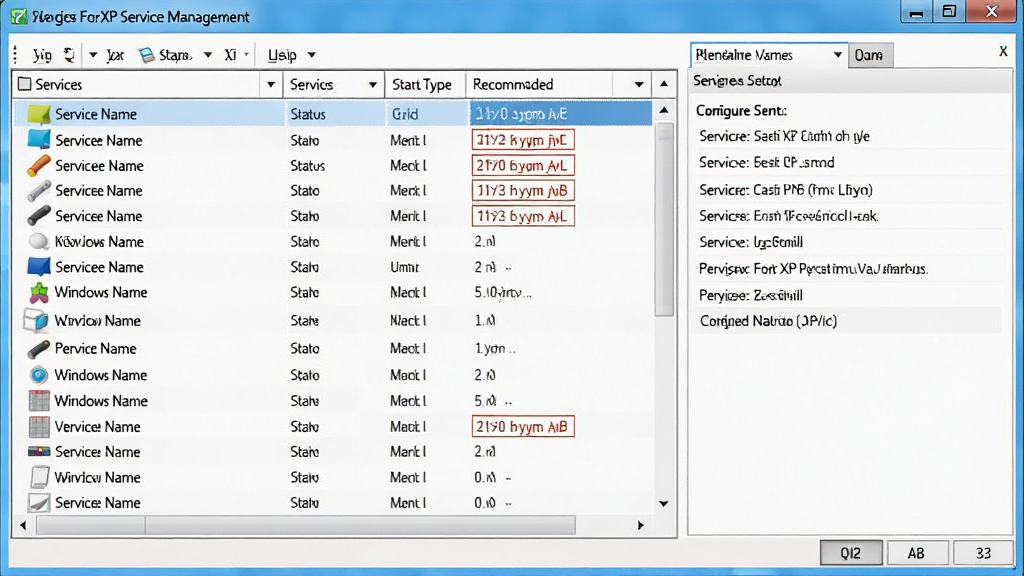Image resolution: width=1024 pixels, height=576 pixels.
Task: Expand the Plendalne Mames combo box
Action: point(769,55)
